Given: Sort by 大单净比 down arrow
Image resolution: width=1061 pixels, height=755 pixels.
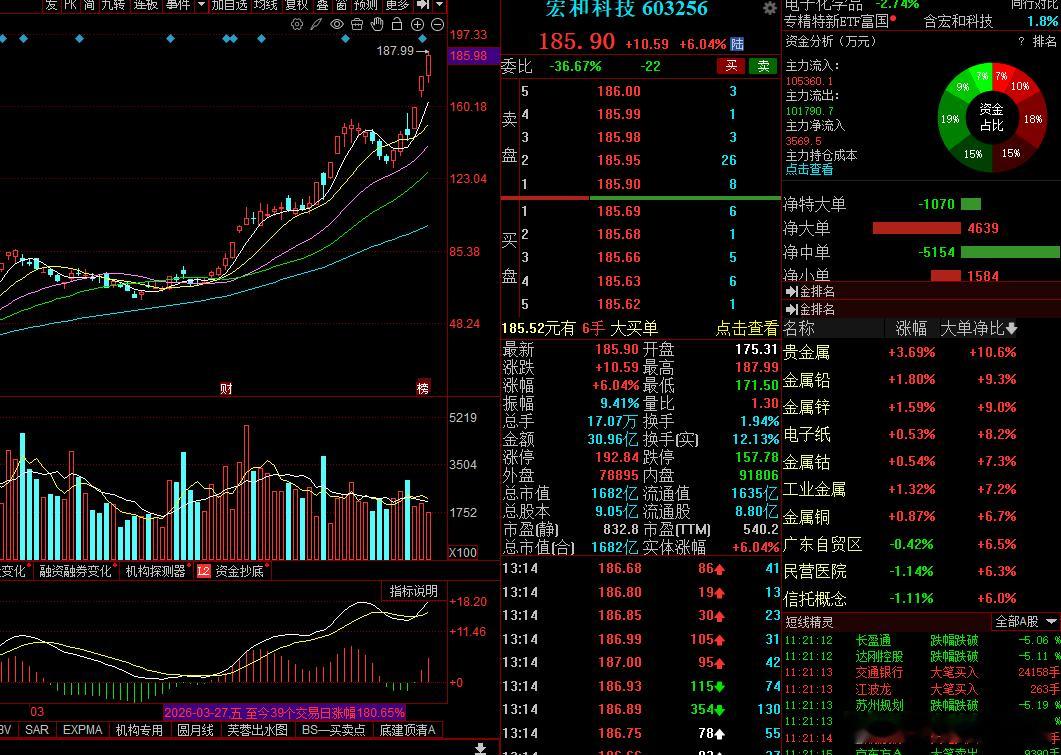Looking at the screenshot, I should pyautogui.click(x=1011, y=329).
